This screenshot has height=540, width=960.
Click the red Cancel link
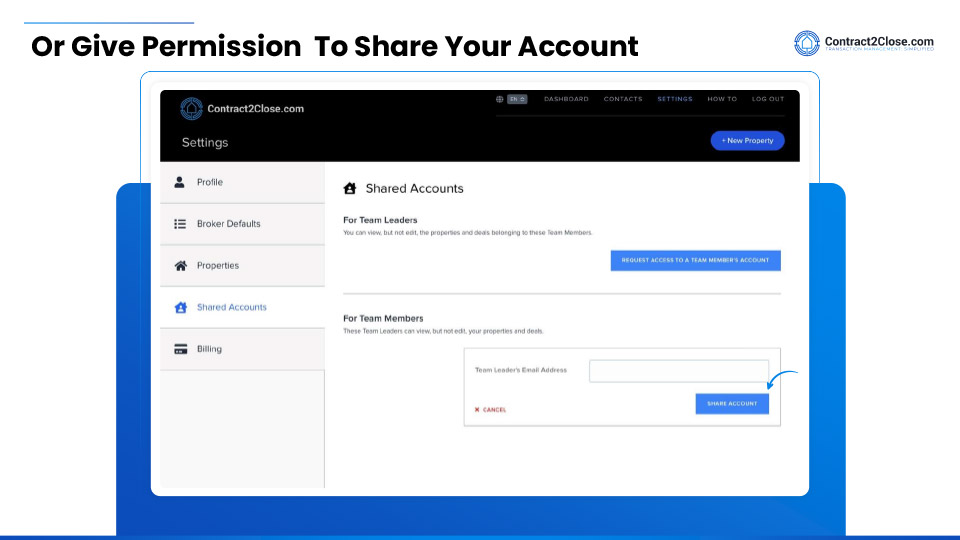coord(490,410)
